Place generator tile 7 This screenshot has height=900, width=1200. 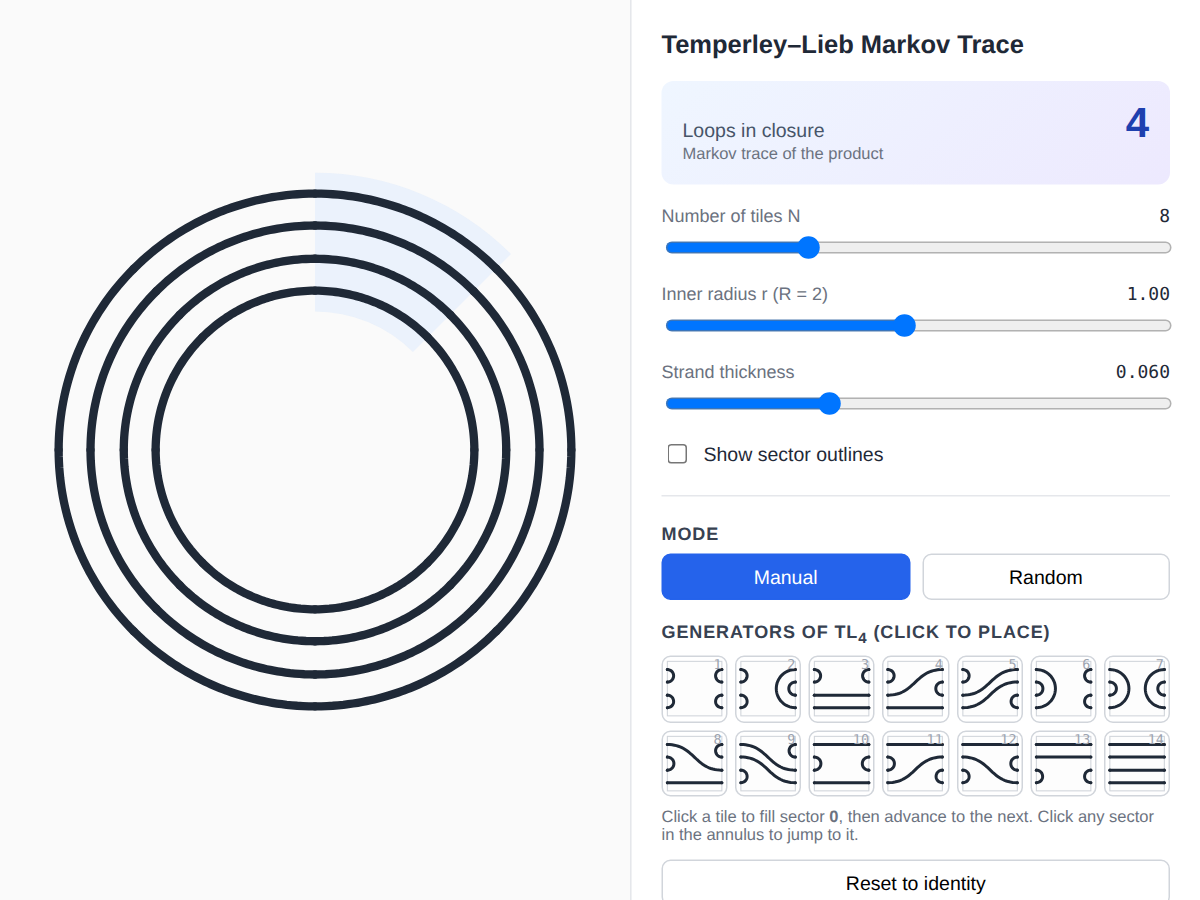point(1137,689)
